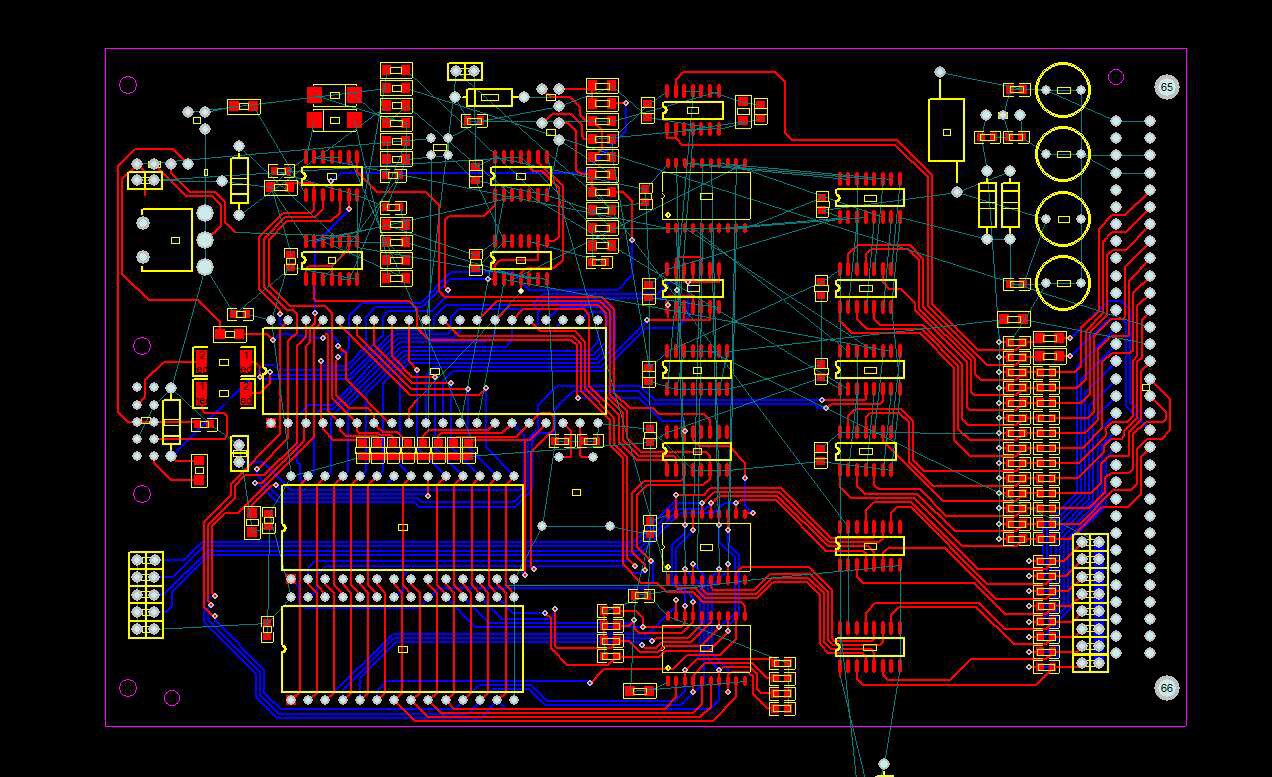Select the two-by-five pin header at lower left
1272x777 pixels.
[146, 595]
